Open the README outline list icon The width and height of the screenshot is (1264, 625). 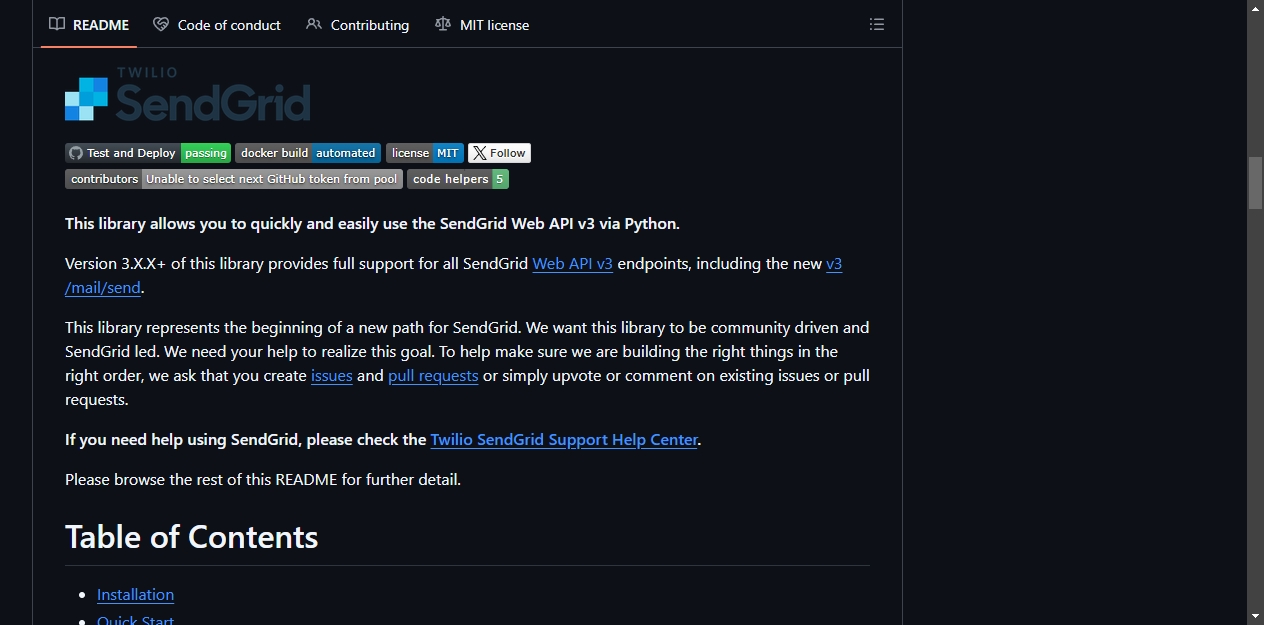point(877,24)
